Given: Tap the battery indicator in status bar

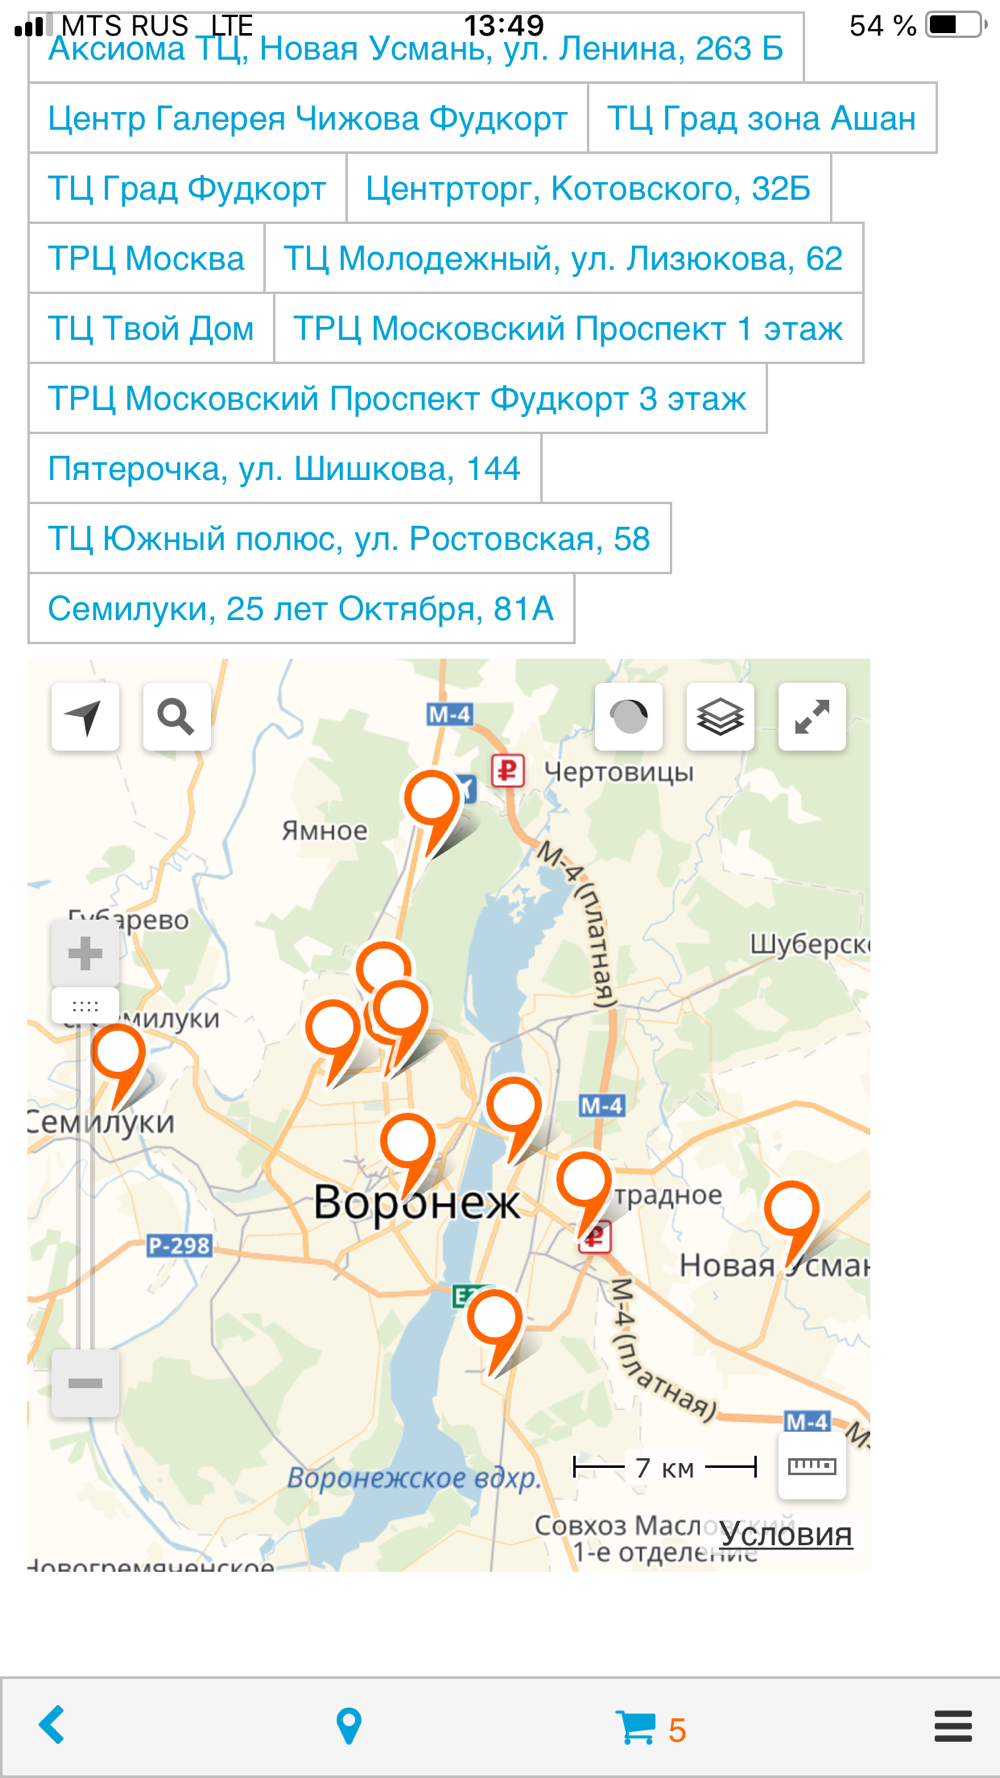Looking at the screenshot, I should 956,25.
